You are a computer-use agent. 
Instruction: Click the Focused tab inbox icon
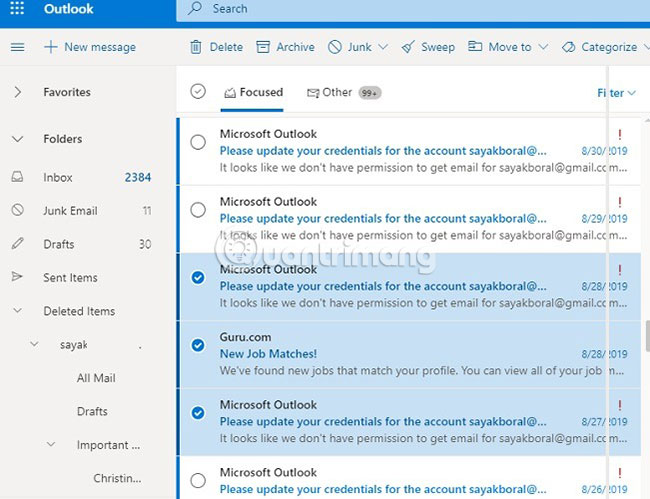[x=230, y=93]
